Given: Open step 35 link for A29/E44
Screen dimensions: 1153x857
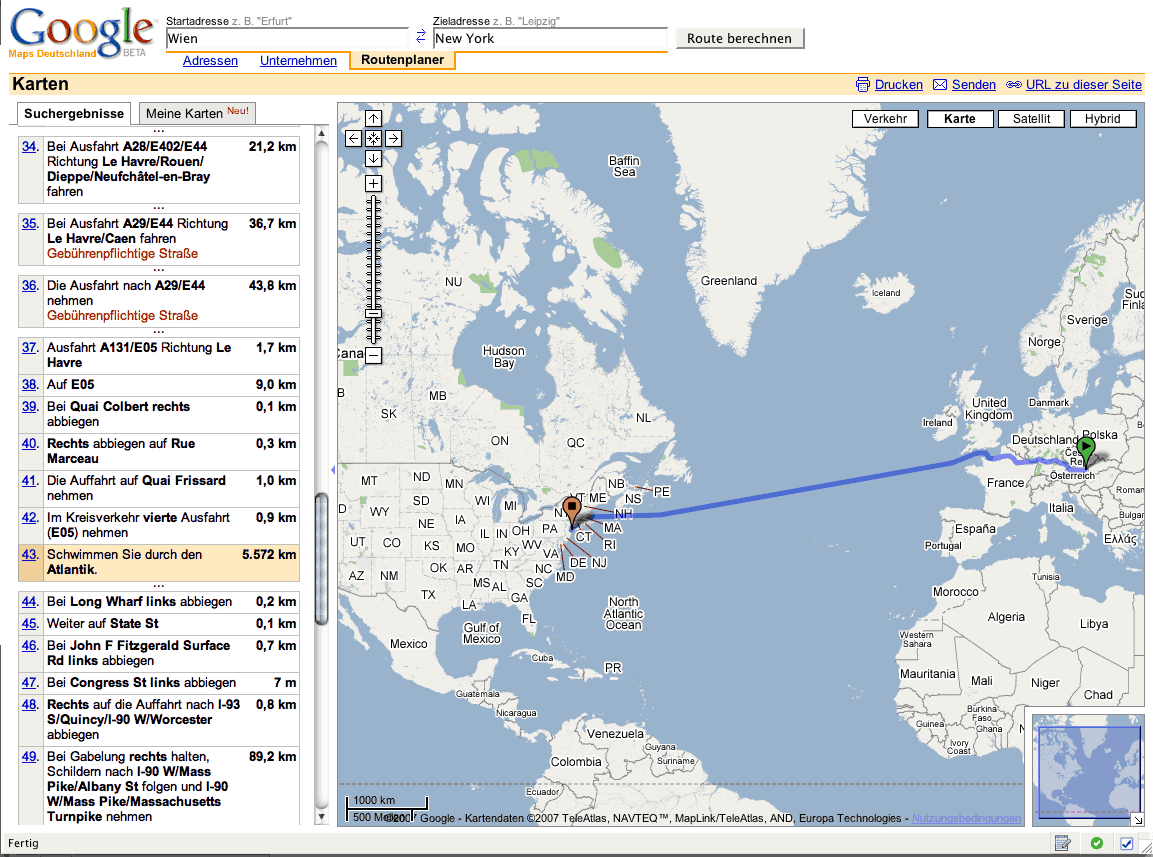Looking at the screenshot, I should [29, 224].
